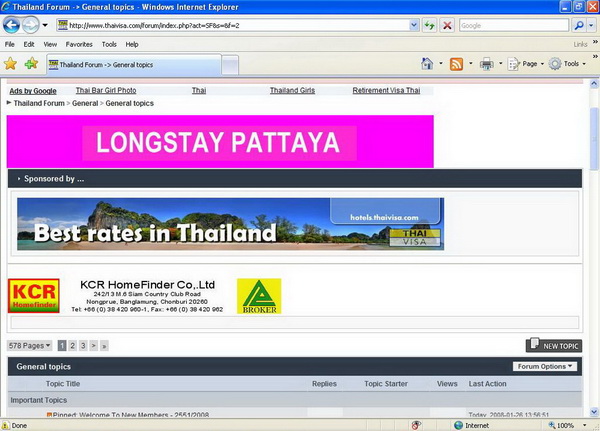The image size is (600, 431).
Task: Click the KCR Homefinder logo
Action: point(34,296)
